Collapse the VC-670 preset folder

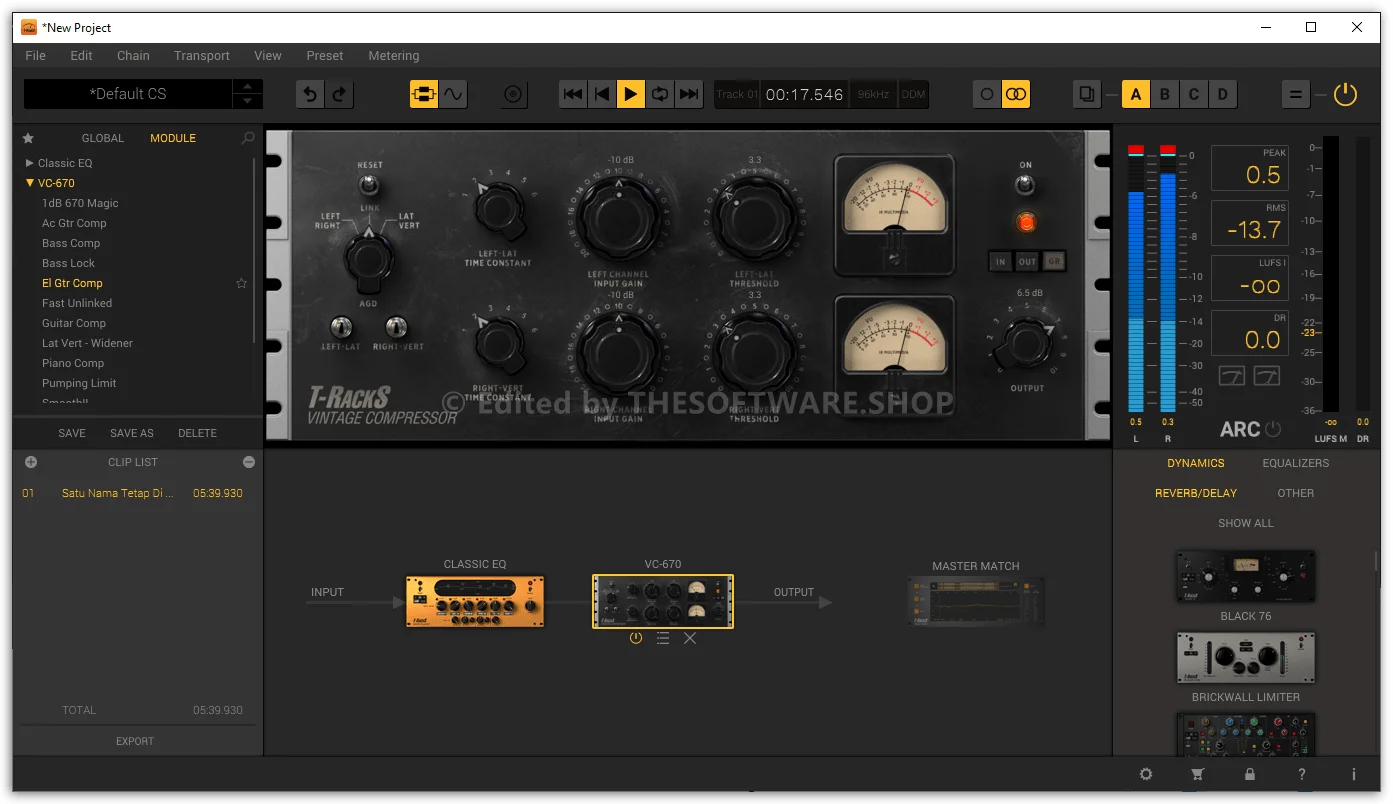30,183
